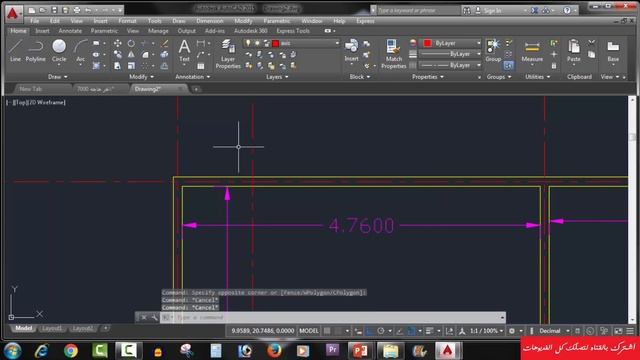Open the Dimension menu
Screen dimensions: 640x360
point(210,21)
